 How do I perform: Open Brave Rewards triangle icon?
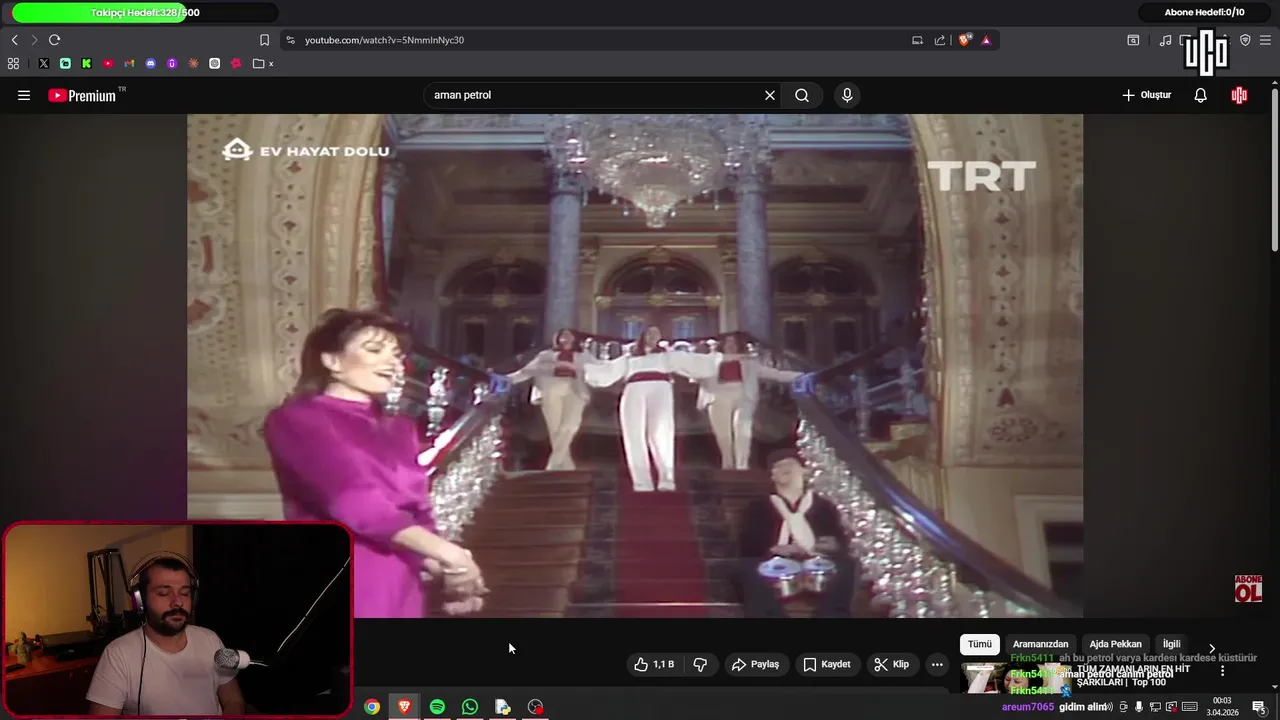(986, 40)
